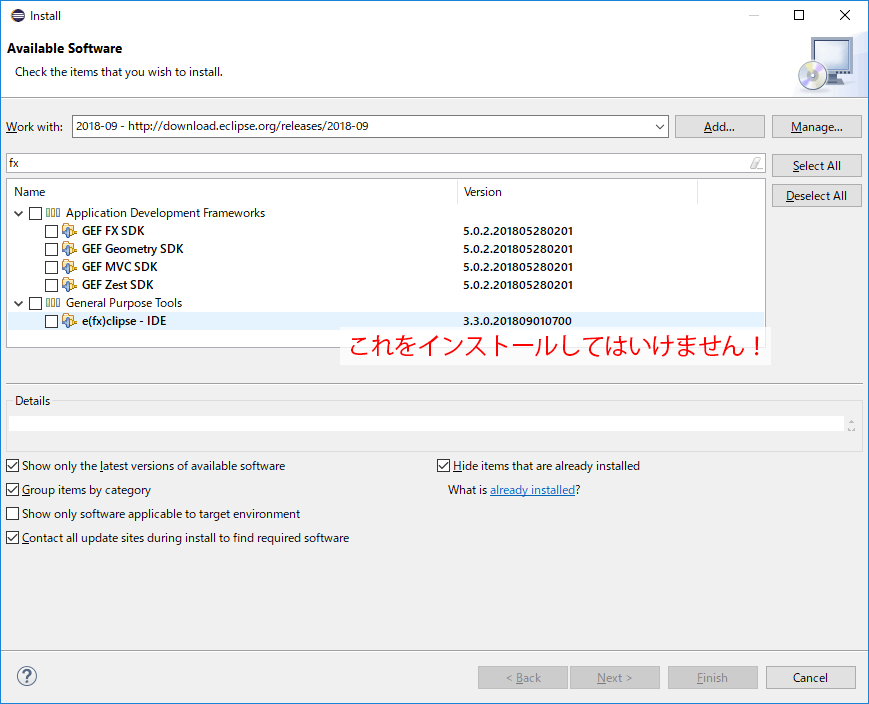Enable Show only software applicable to target environment
The width and height of the screenshot is (869, 704).
[12, 514]
